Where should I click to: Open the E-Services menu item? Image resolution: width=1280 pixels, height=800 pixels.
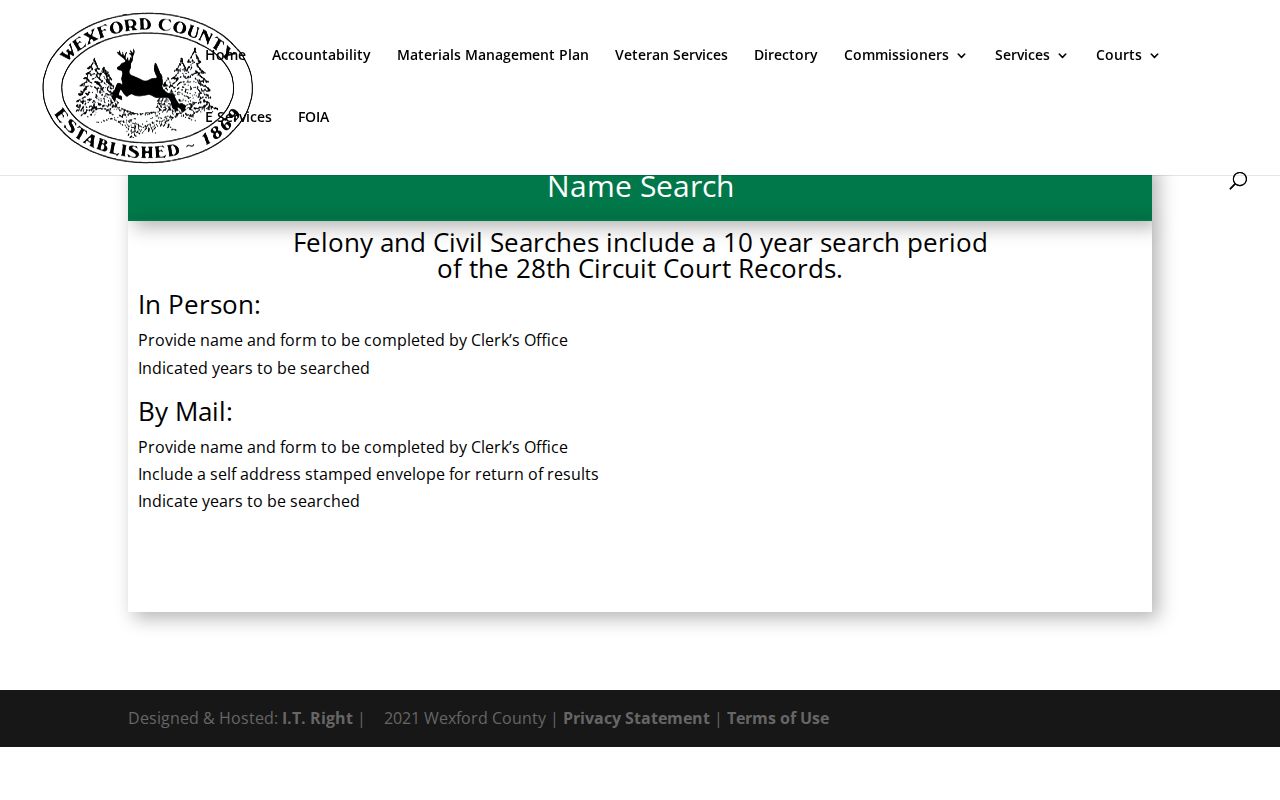click(x=238, y=117)
